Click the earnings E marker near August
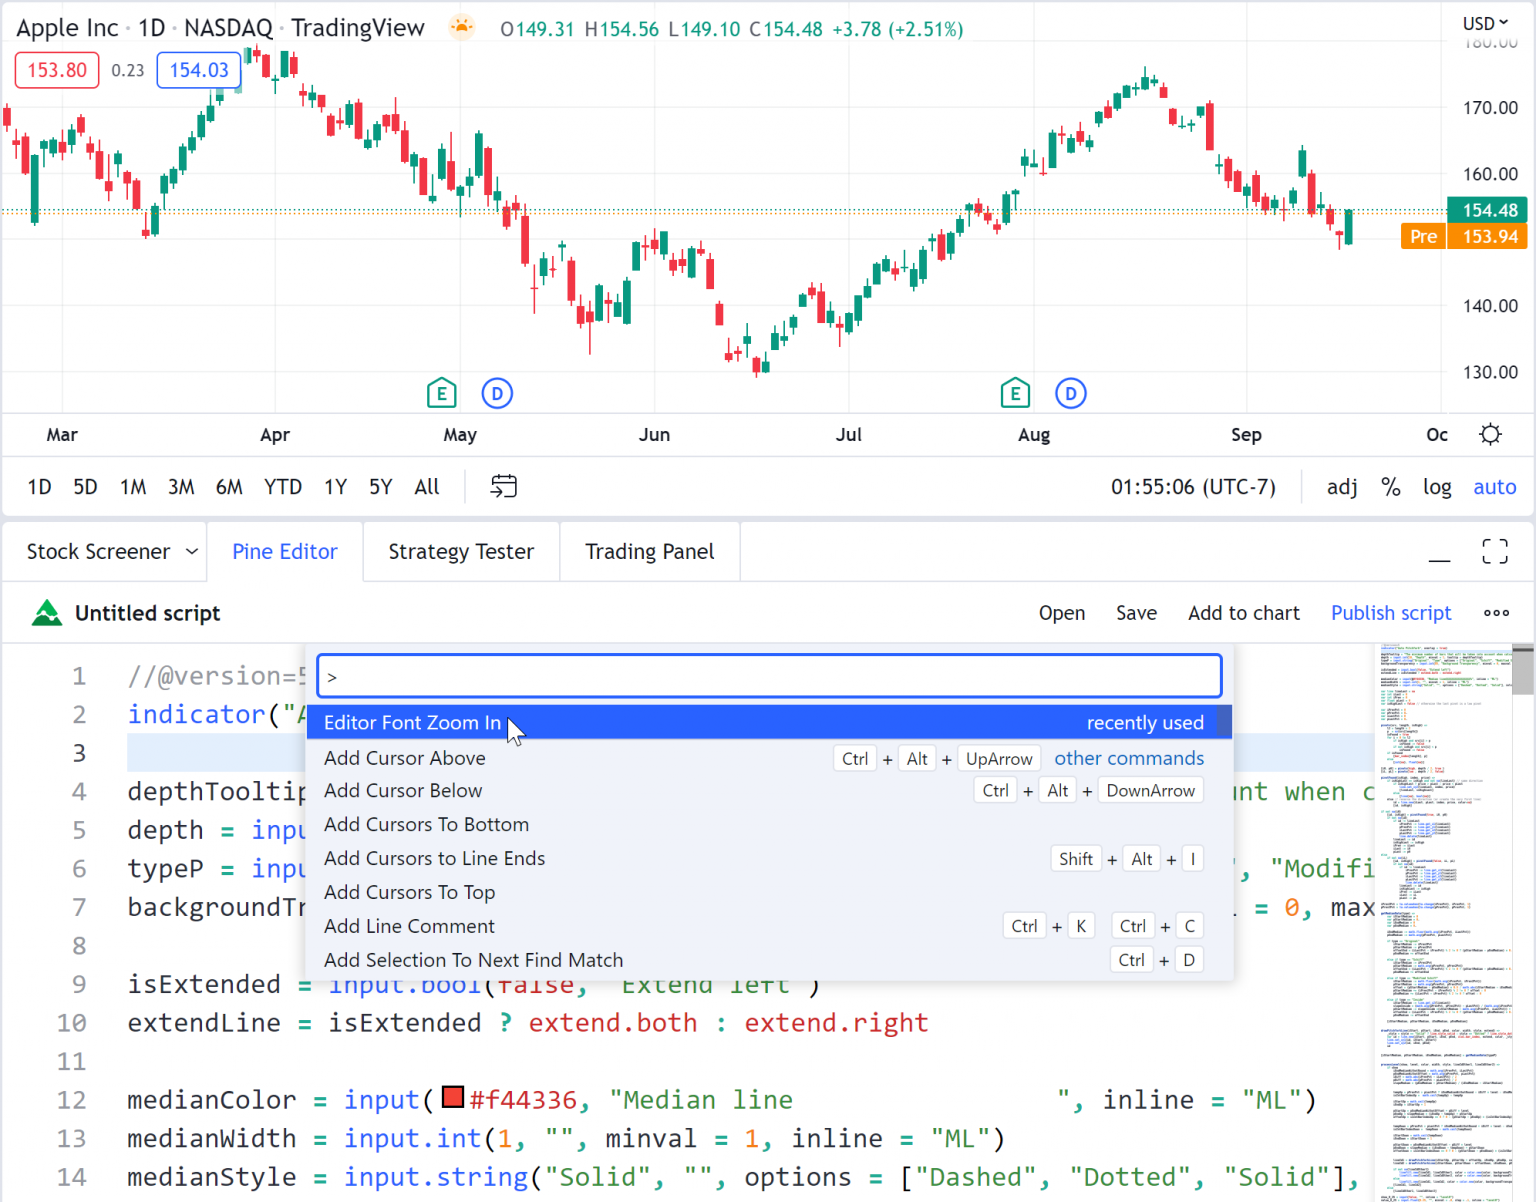Viewport: 1536px width, 1202px height. click(1015, 394)
